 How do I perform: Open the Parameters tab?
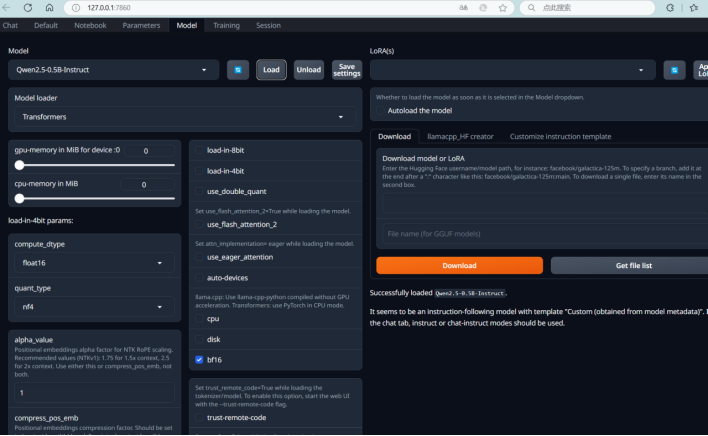[141, 25]
